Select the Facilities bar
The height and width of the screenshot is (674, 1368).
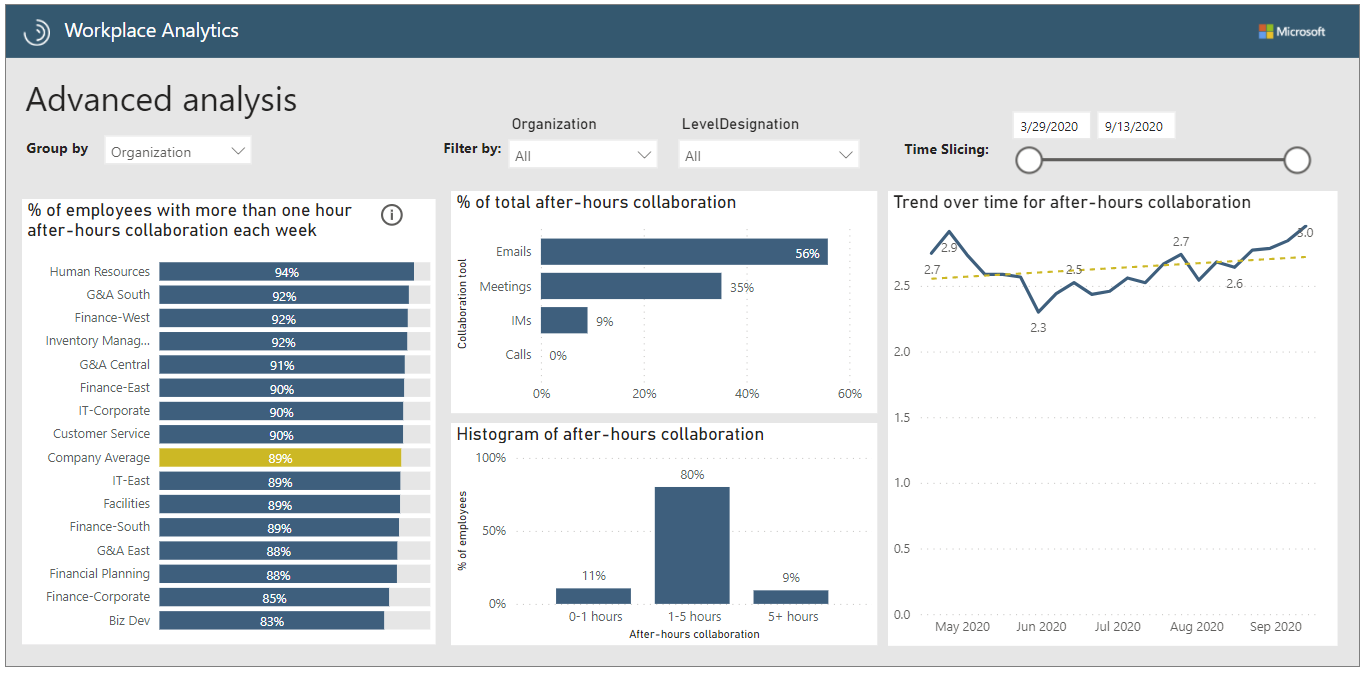click(279, 504)
